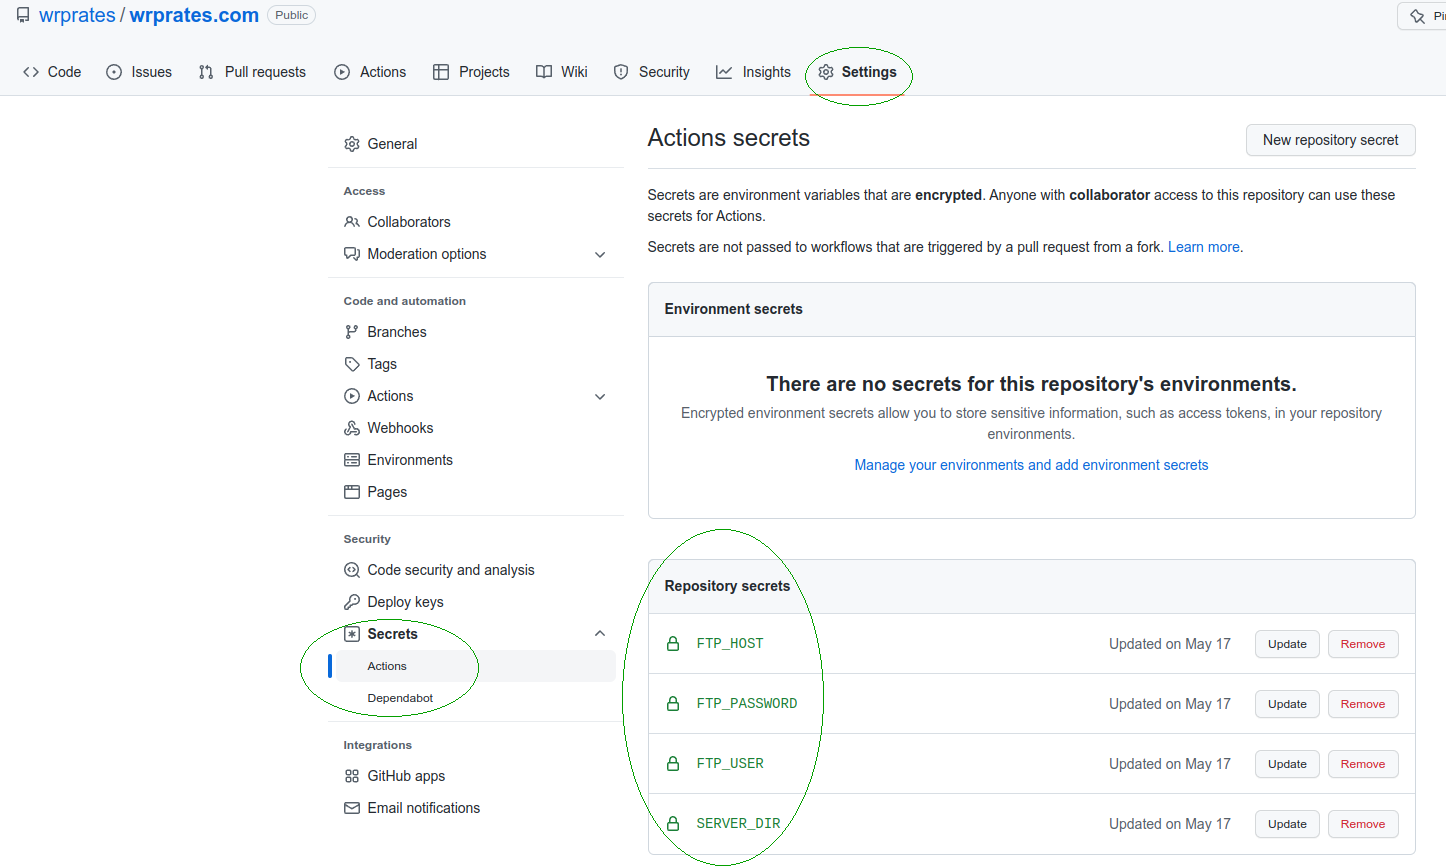Viewport: 1446px width, 867px height.
Task: Remove the FTP_USER secret
Action: (x=1363, y=764)
